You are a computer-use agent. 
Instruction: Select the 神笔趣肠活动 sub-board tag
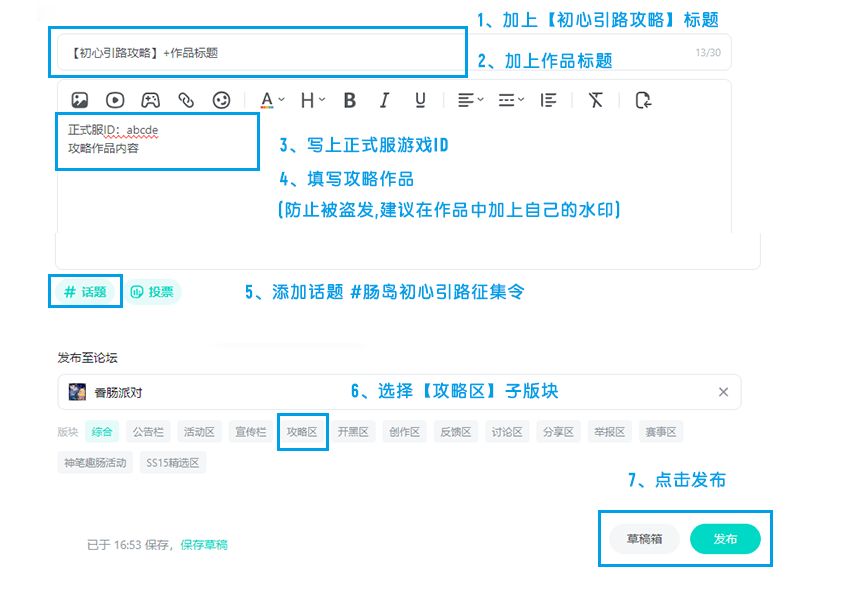[x=95, y=463]
